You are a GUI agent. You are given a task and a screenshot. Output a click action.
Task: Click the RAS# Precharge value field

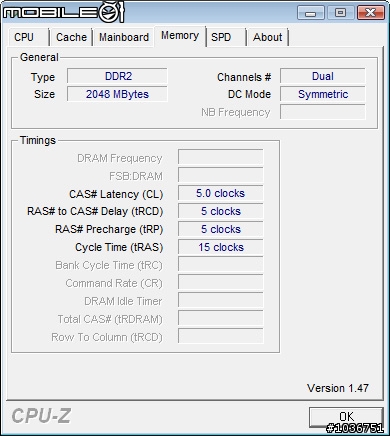click(221, 229)
